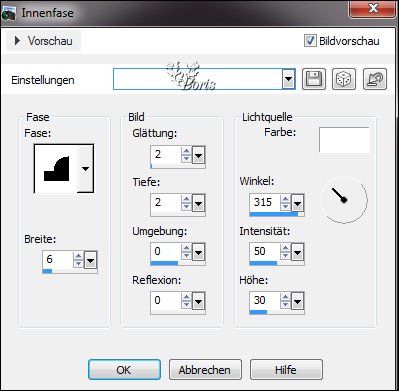The height and width of the screenshot is (391, 399).
Task: Open the Fase bevel shape dropdown
Action: tap(86, 169)
